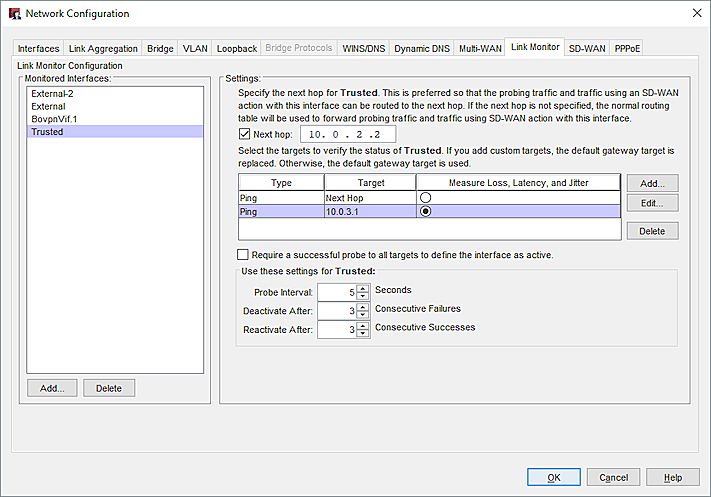Click the Next hop IP address field

click(x=348, y=134)
